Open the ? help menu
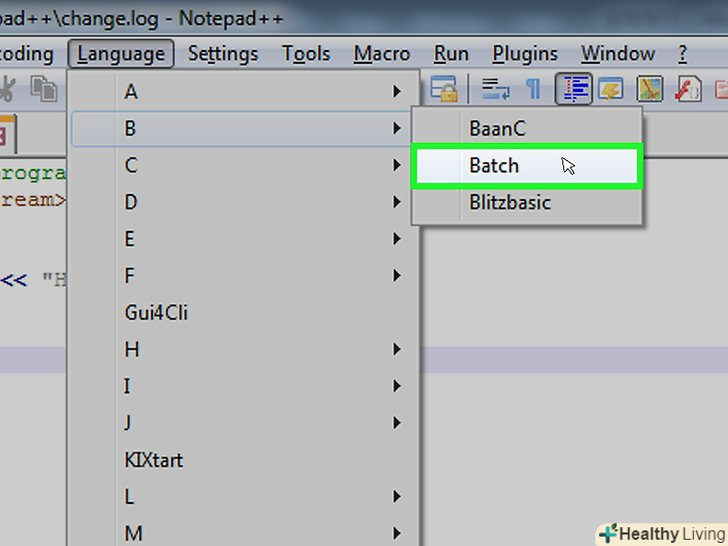Viewport: 728px width, 546px height. pyautogui.click(x=682, y=54)
